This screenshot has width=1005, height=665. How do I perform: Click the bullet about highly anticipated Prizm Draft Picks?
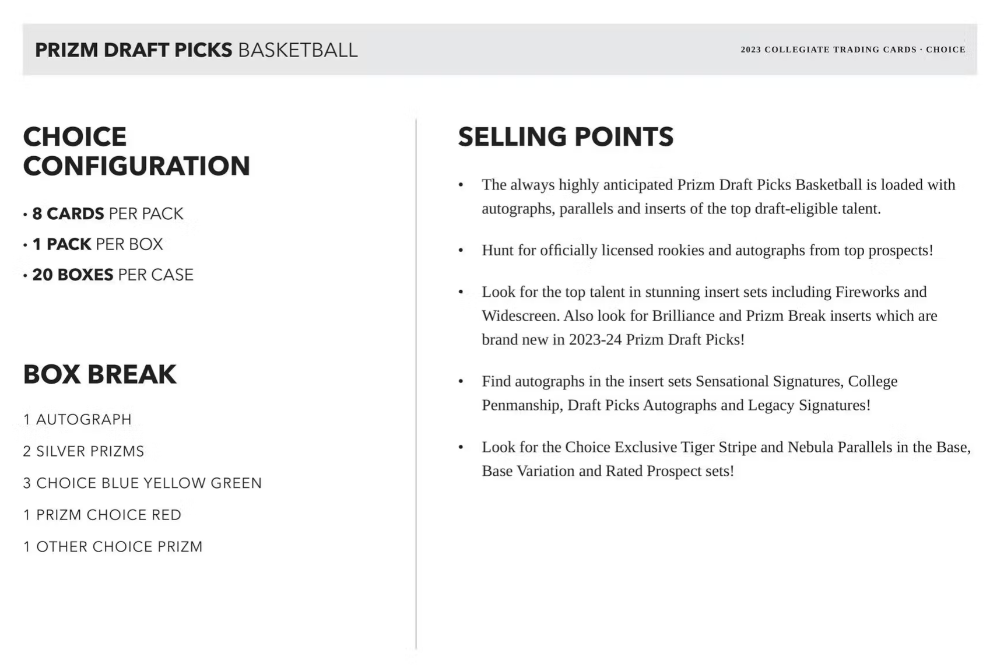click(716, 197)
